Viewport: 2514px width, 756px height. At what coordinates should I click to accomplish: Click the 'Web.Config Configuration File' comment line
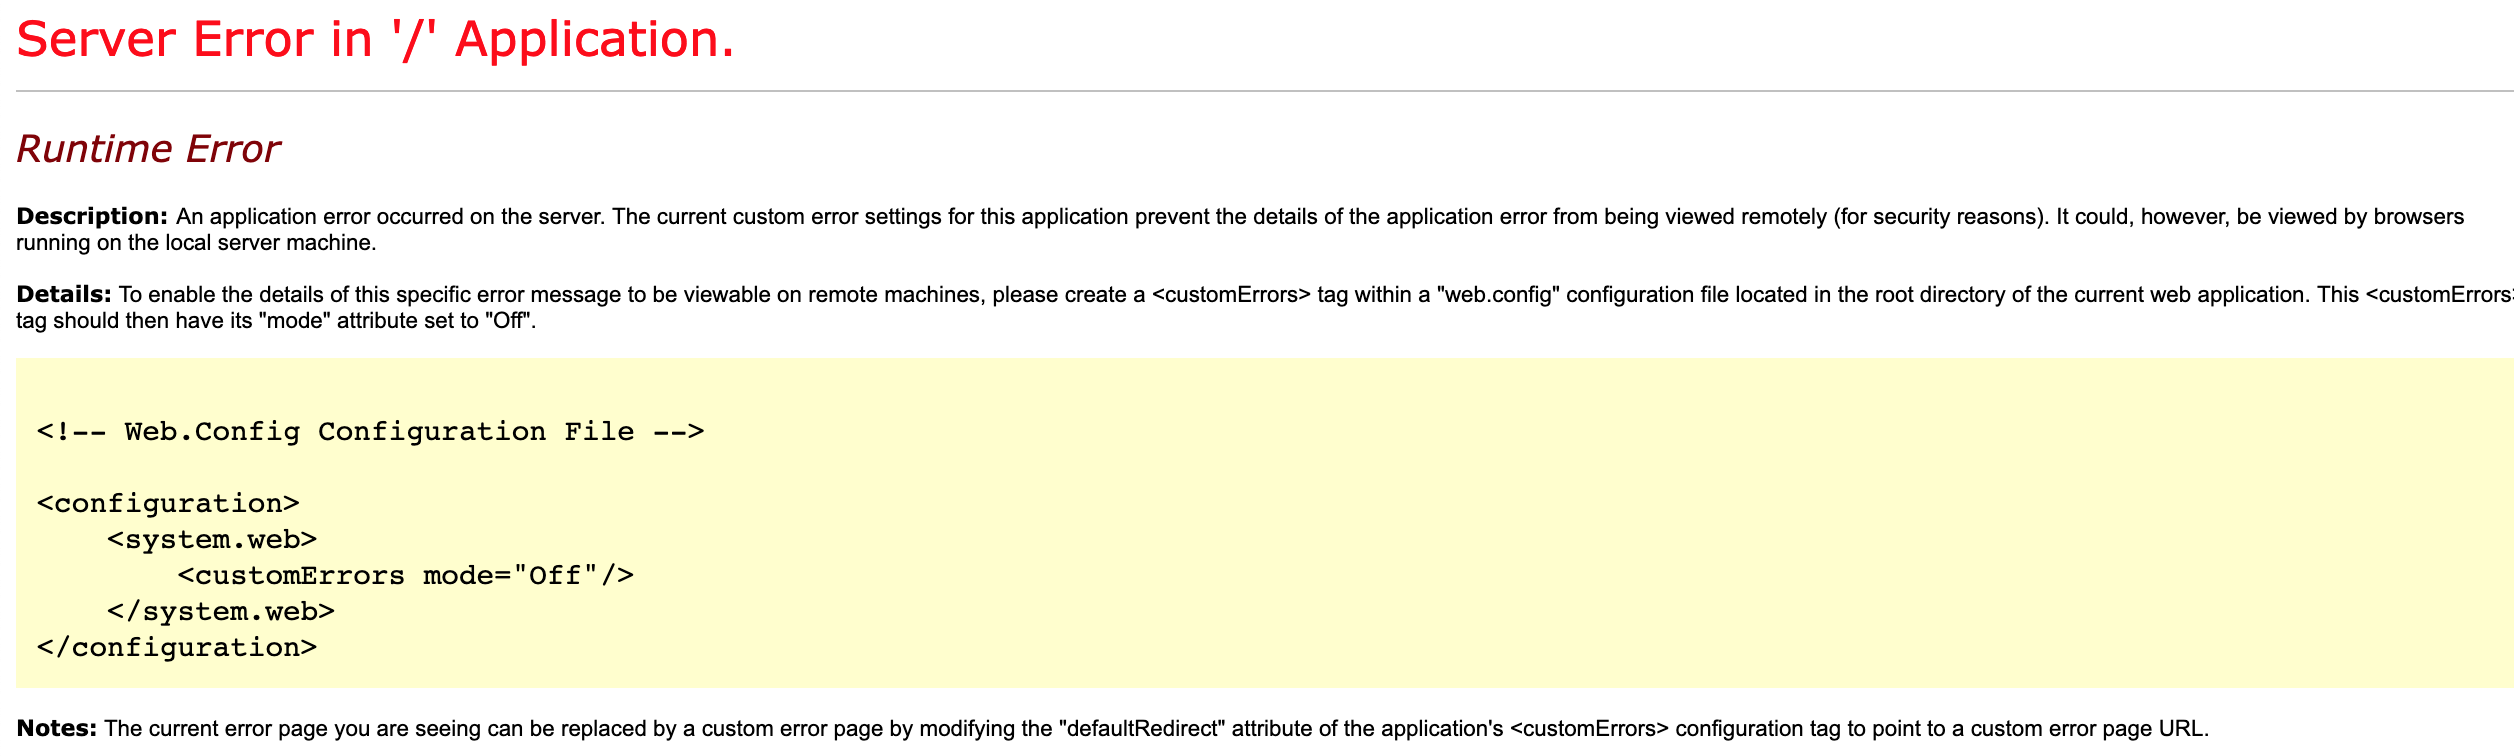tap(370, 432)
